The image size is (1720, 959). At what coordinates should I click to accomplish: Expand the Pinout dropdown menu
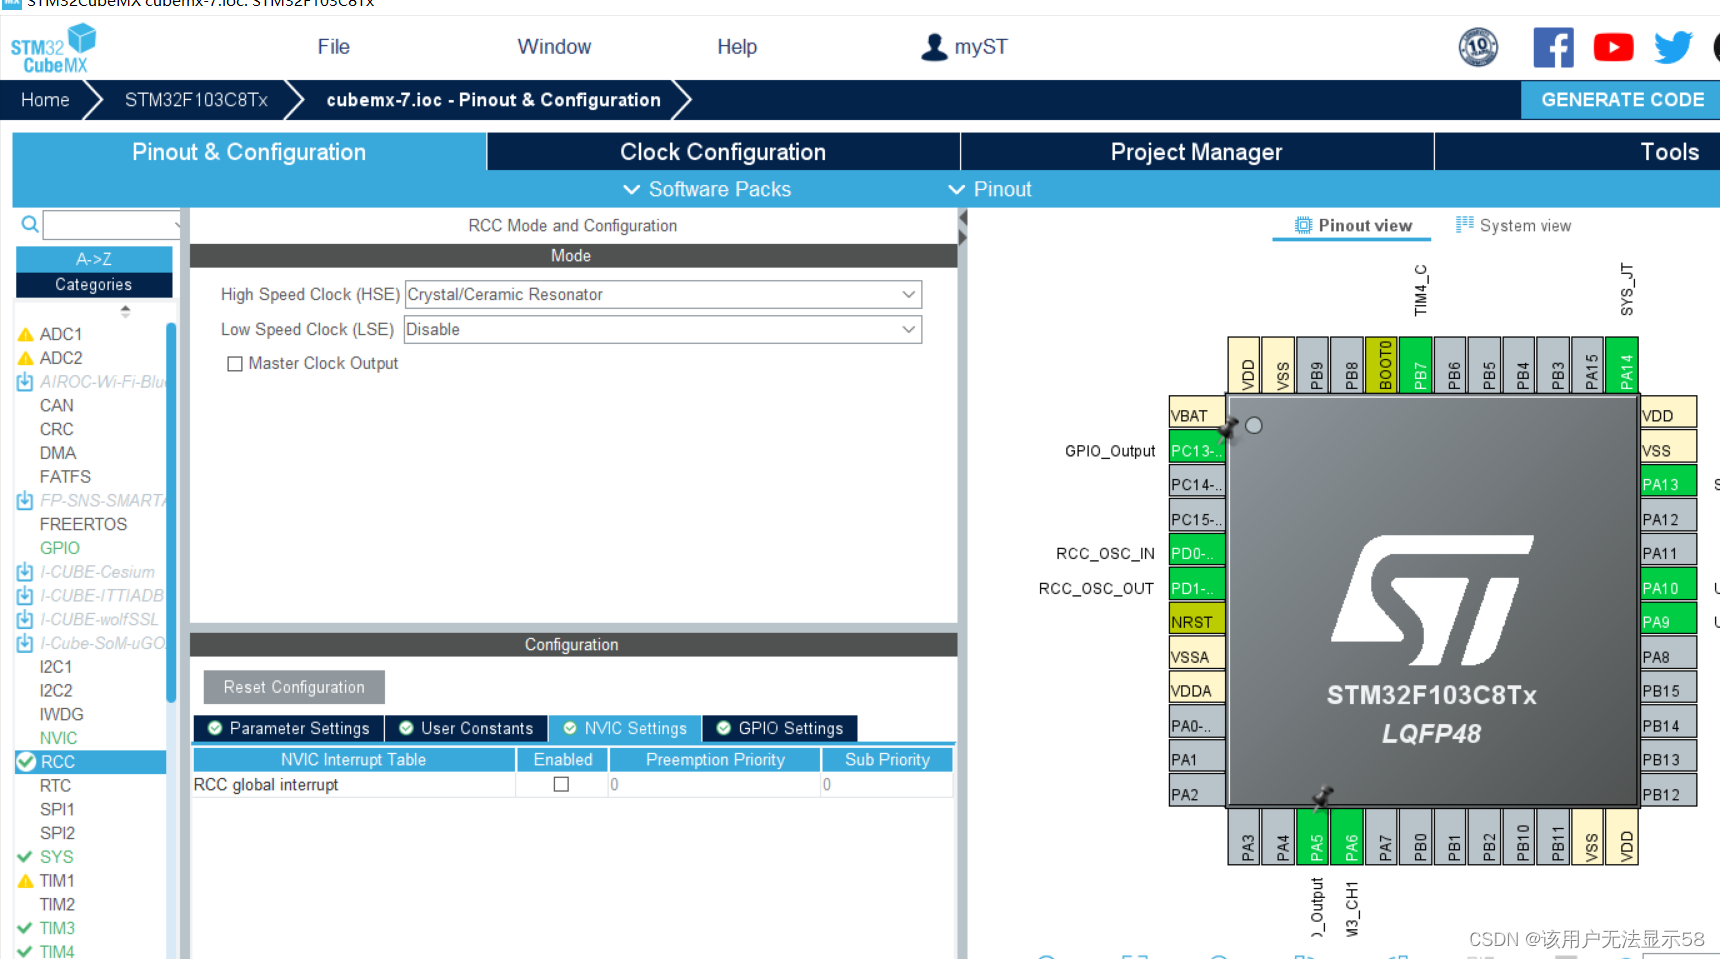click(990, 189)
